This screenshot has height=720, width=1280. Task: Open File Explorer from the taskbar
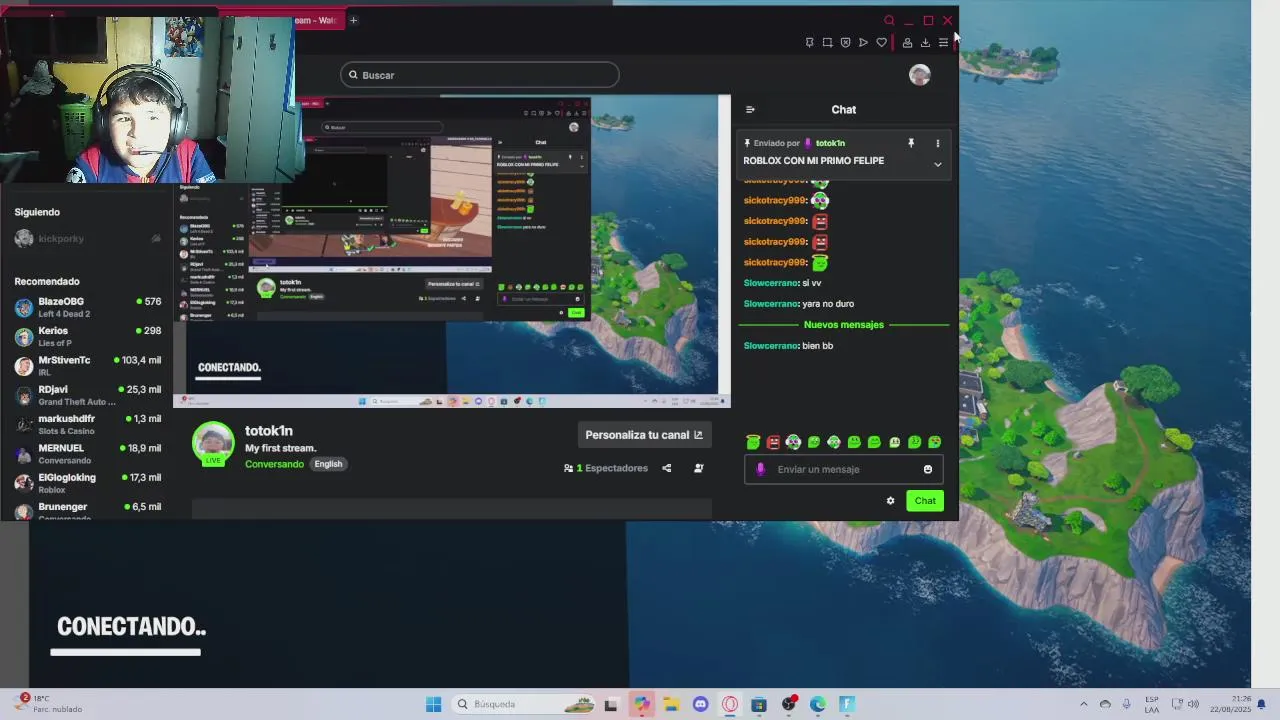670,704
